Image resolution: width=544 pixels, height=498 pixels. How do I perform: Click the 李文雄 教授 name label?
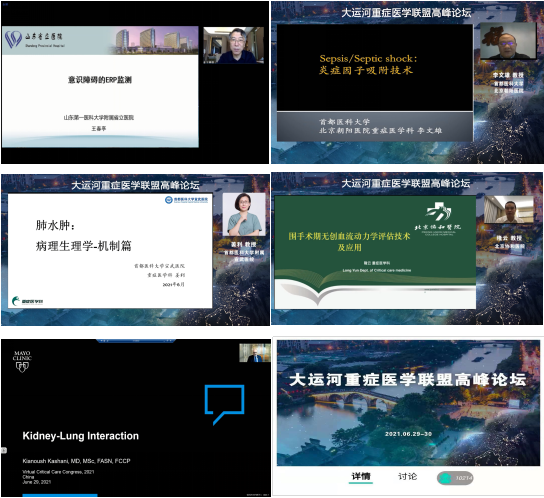508,75
